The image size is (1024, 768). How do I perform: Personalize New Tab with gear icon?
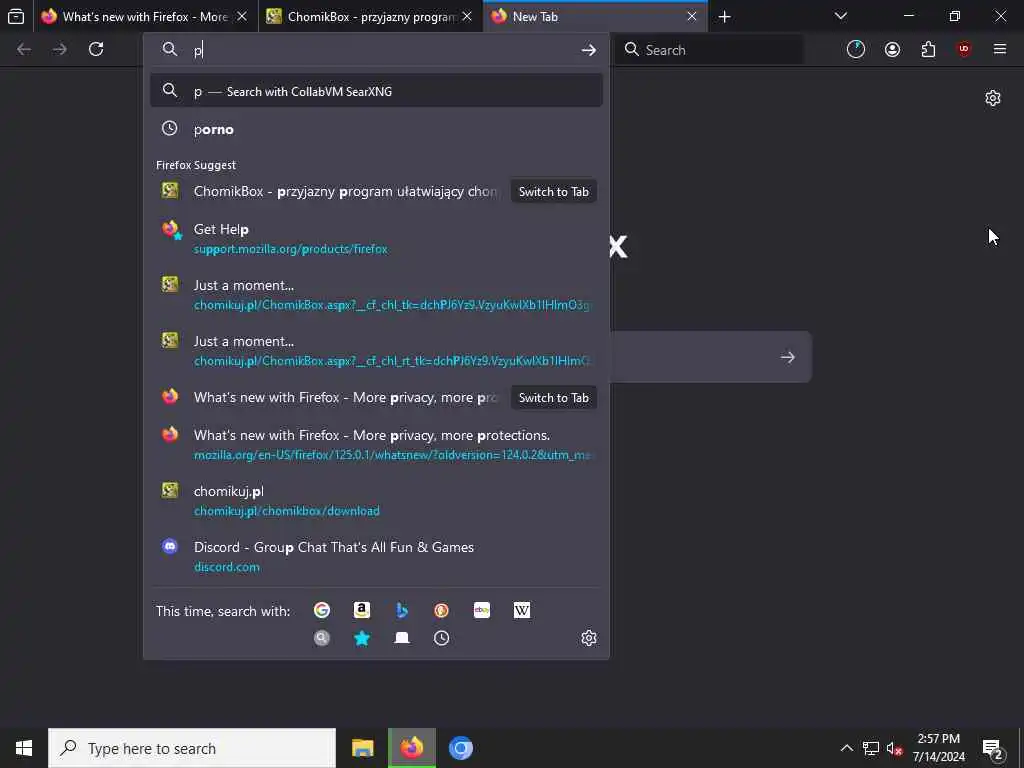[x=993, y=98]
